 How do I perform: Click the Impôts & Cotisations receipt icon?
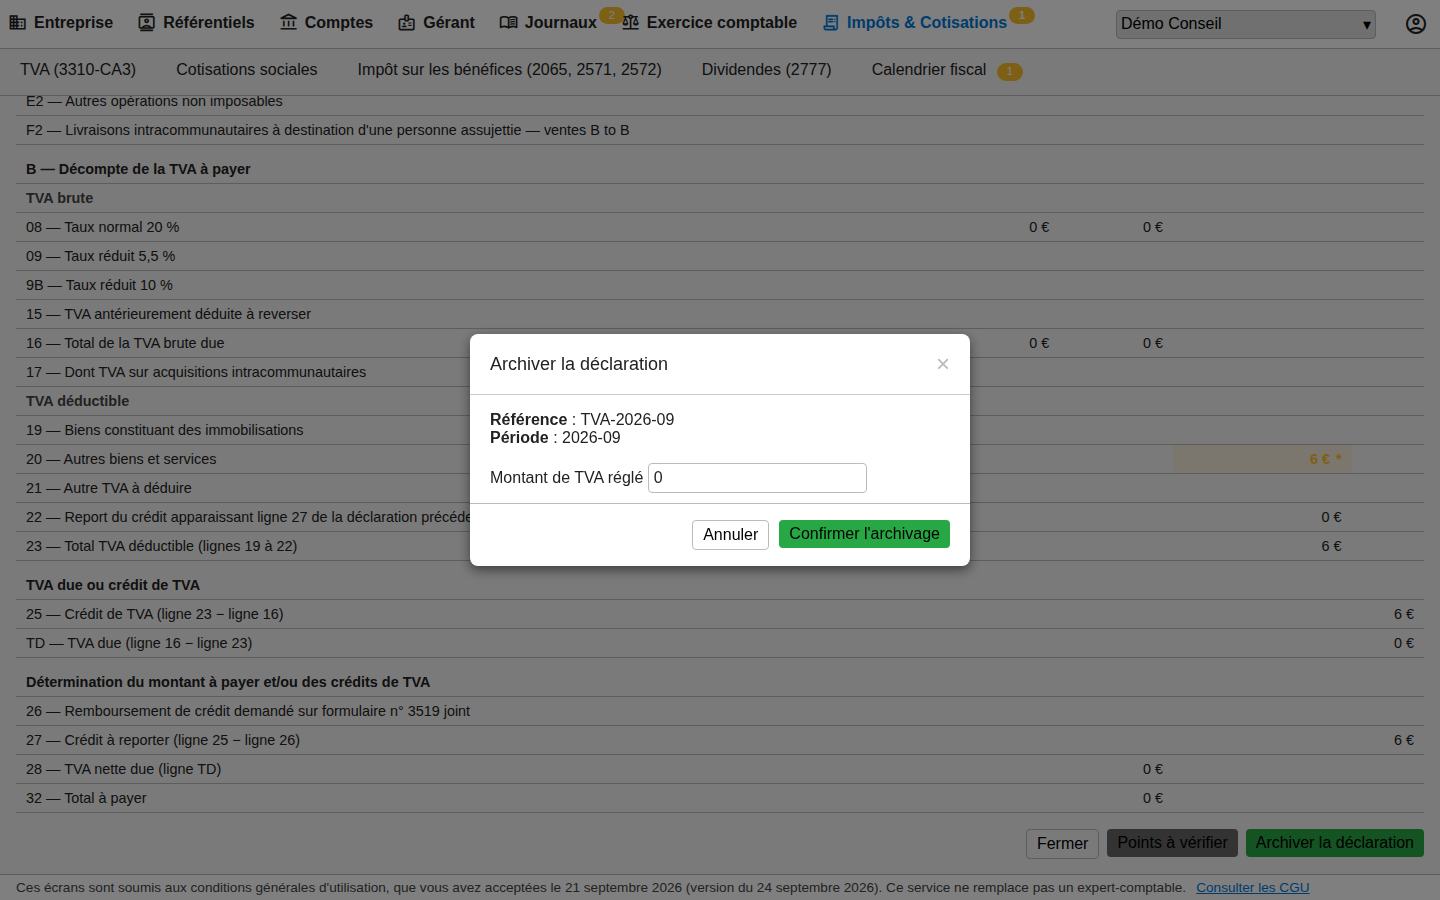(x=831, y=22)
